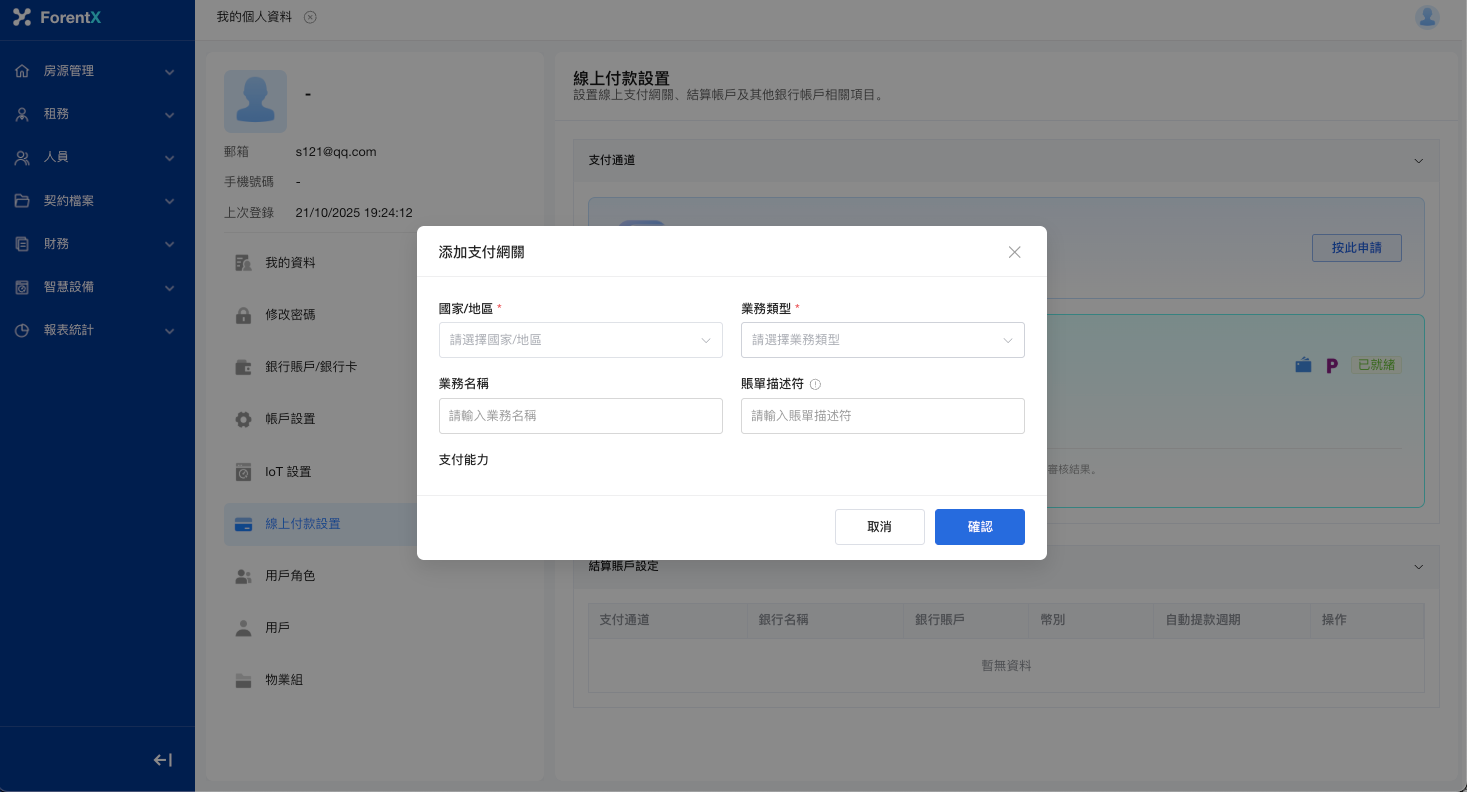Click the 確認 button
The width and height of the screenshot is (1467, 792).
pyautogui.click(x=979, y=527)
